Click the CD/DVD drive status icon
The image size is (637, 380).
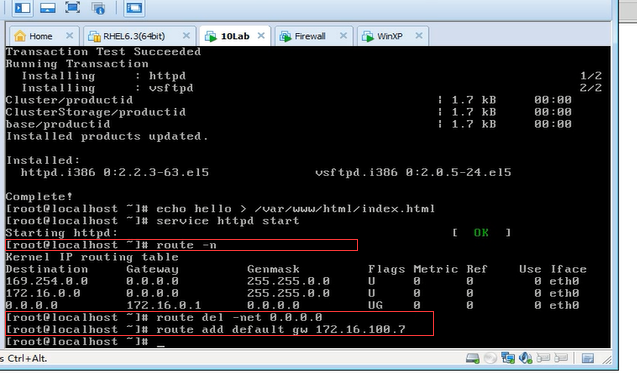point(490,358)
